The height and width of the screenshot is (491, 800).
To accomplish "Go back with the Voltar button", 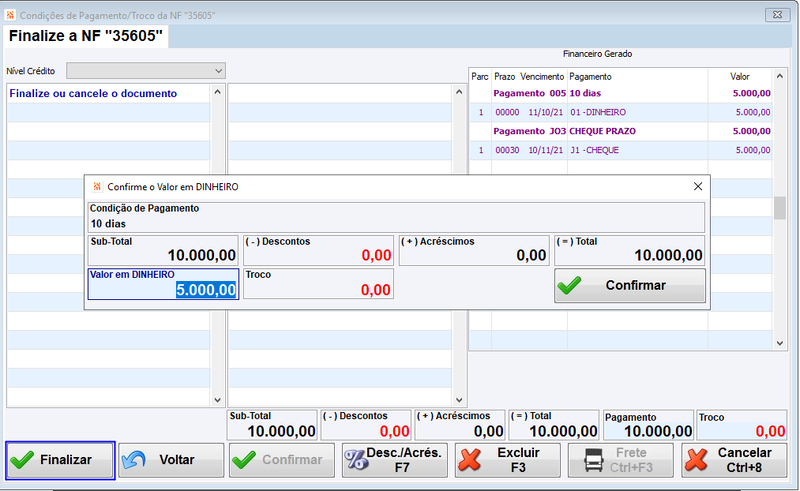I will [171, 460].
